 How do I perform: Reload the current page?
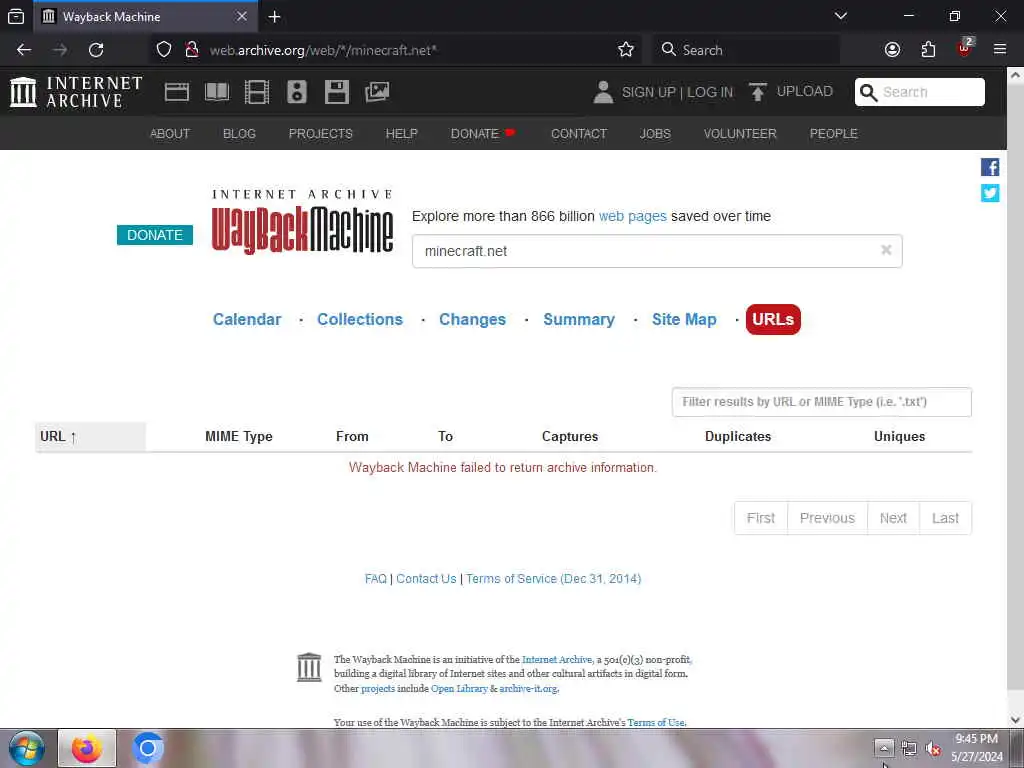point(96,50)
